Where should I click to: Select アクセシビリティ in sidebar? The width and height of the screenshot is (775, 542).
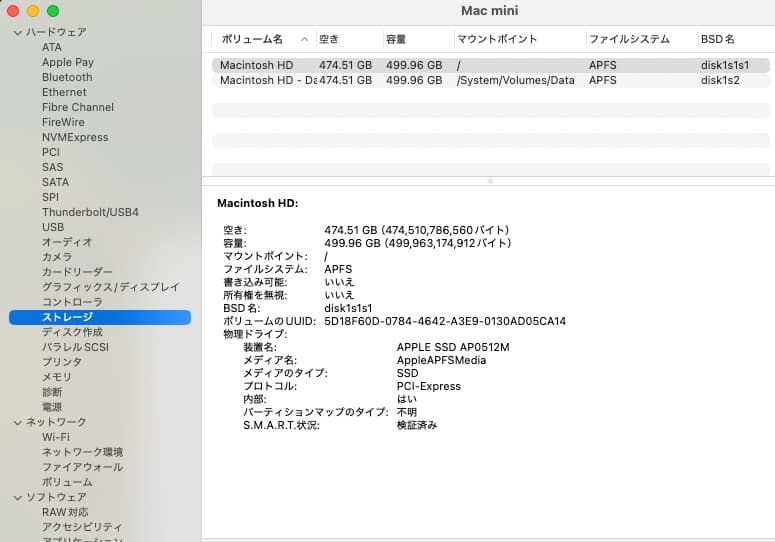[x=82, y=527]
